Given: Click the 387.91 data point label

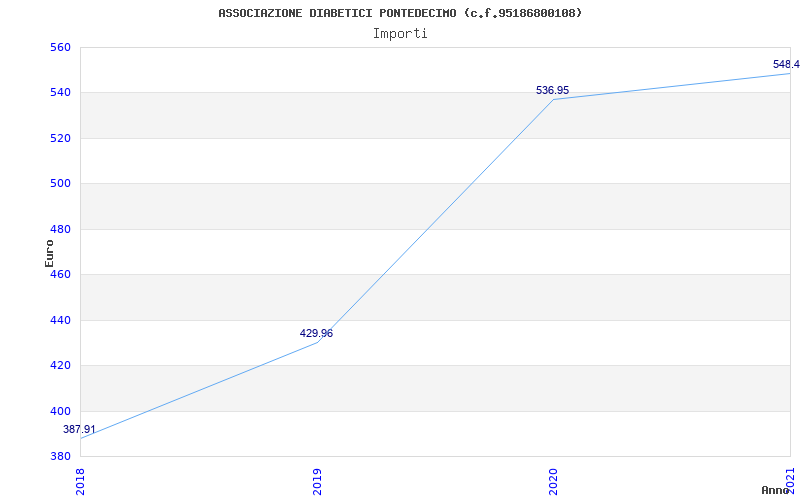Looking at the screenshot, I should (80, 429).
